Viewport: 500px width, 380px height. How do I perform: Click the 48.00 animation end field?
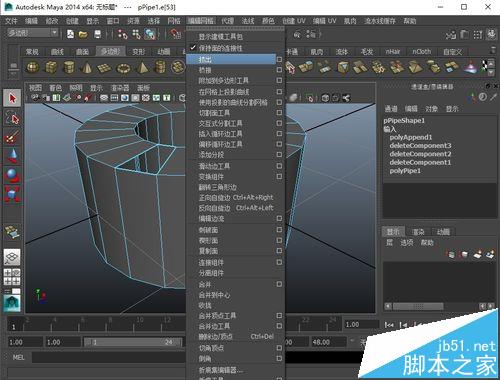(x=328, y=342)
